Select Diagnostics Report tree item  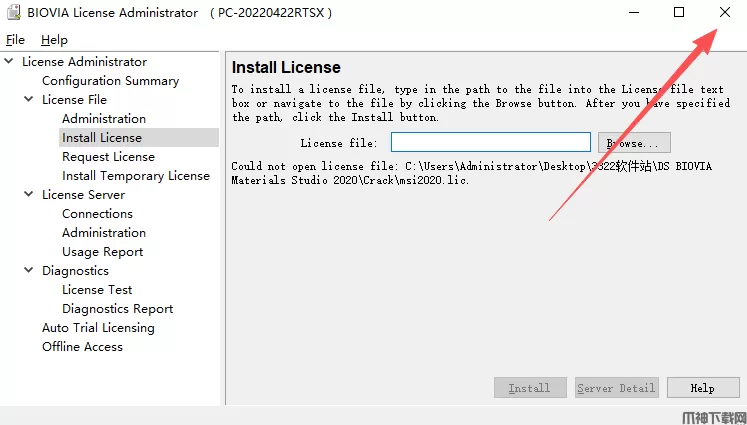pyautogui.click(x=117, y=309)
